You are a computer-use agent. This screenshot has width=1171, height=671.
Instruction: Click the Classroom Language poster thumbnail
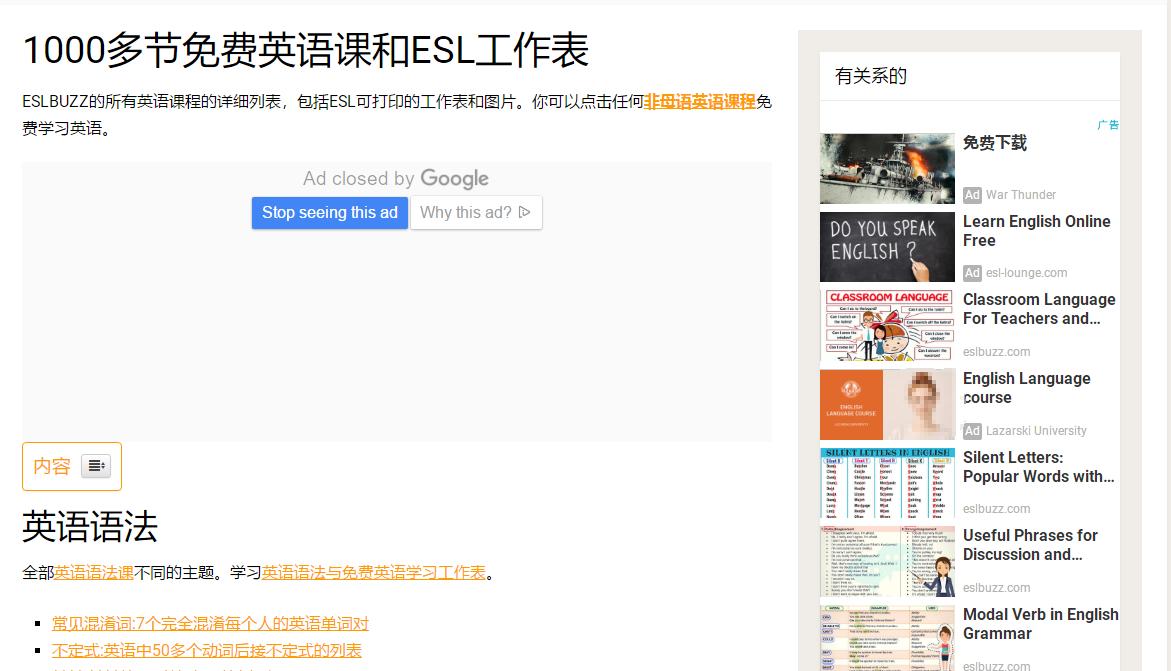(x=886, y=325)
